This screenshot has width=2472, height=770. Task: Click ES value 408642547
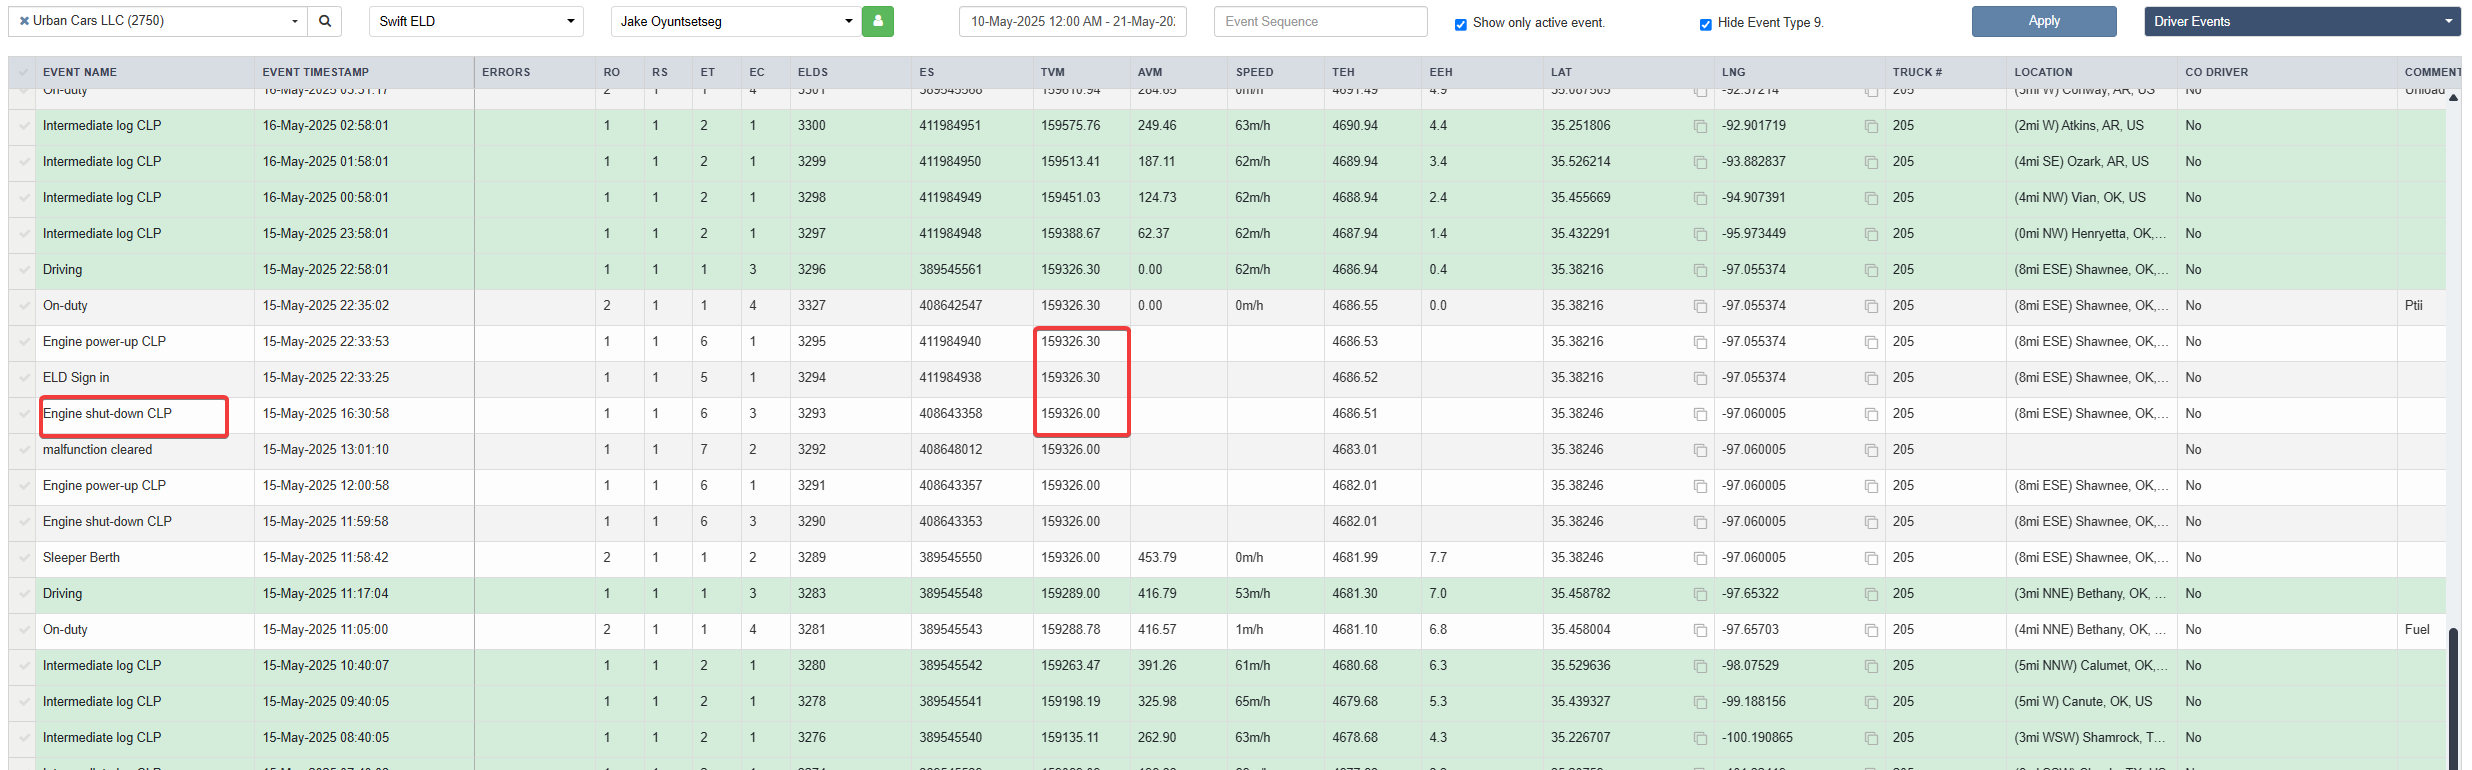(x=950, y=306)
